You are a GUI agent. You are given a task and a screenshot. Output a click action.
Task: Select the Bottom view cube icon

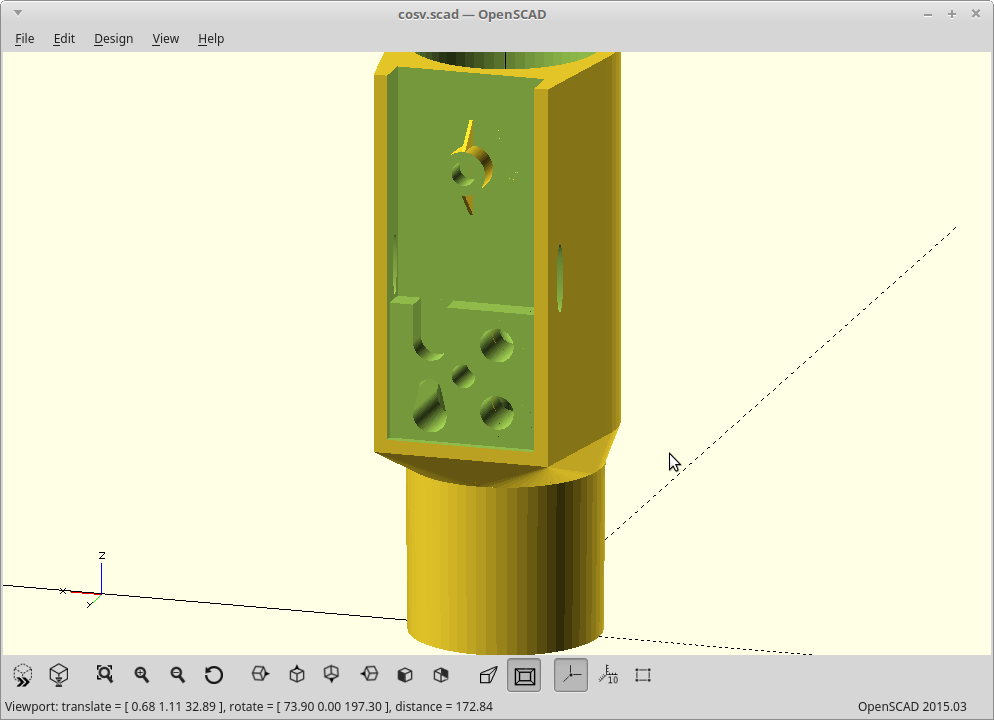(x=332, y=675)
